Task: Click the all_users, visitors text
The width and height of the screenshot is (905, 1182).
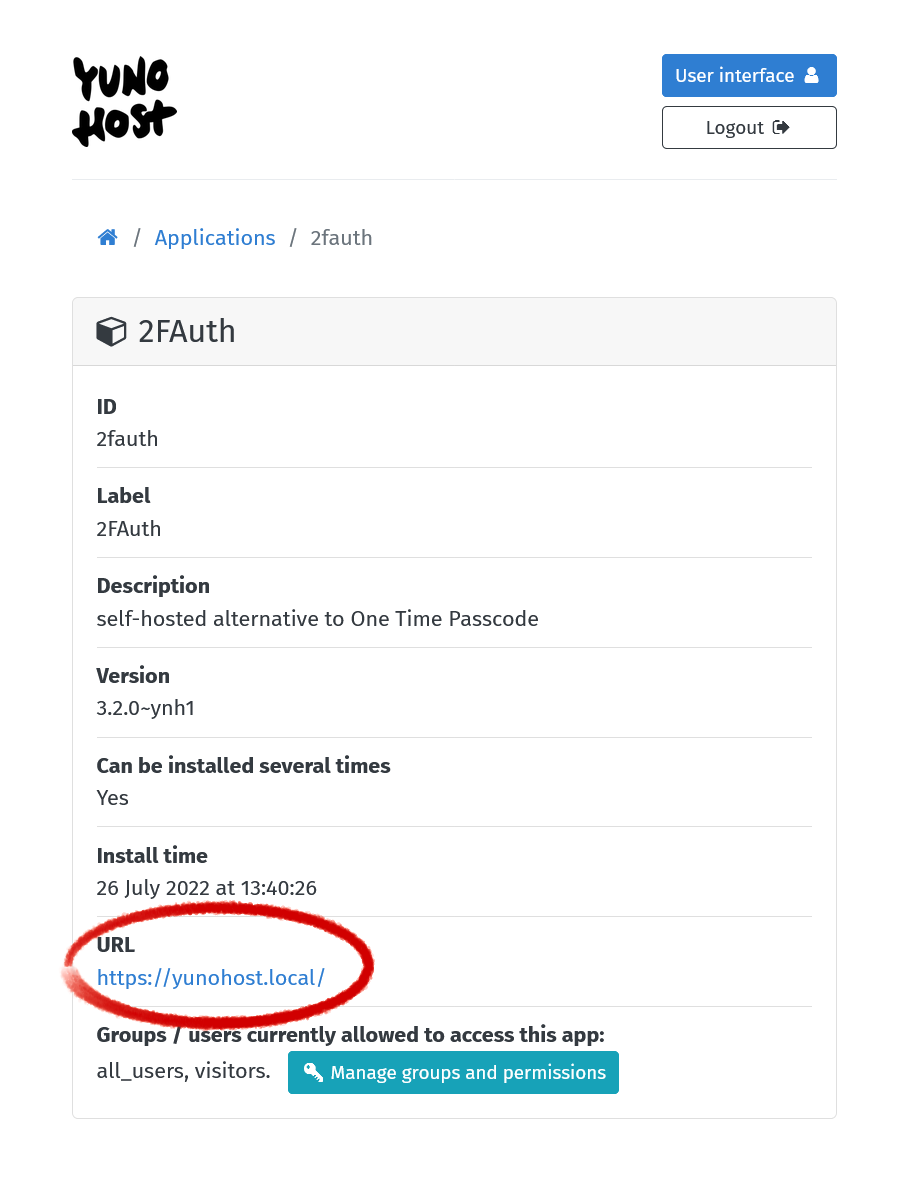Action: tap(183, 1071)
